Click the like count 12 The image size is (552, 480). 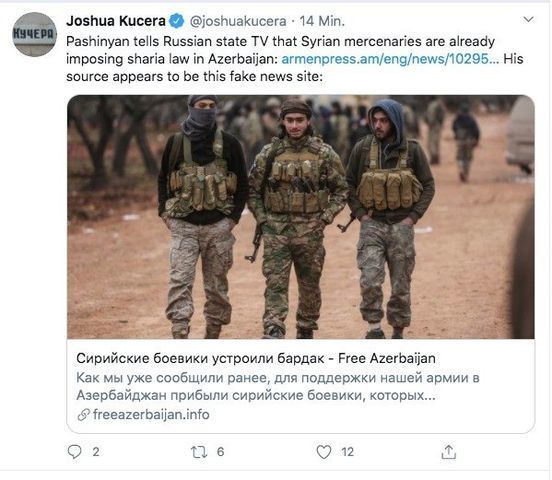coord(347,452)
